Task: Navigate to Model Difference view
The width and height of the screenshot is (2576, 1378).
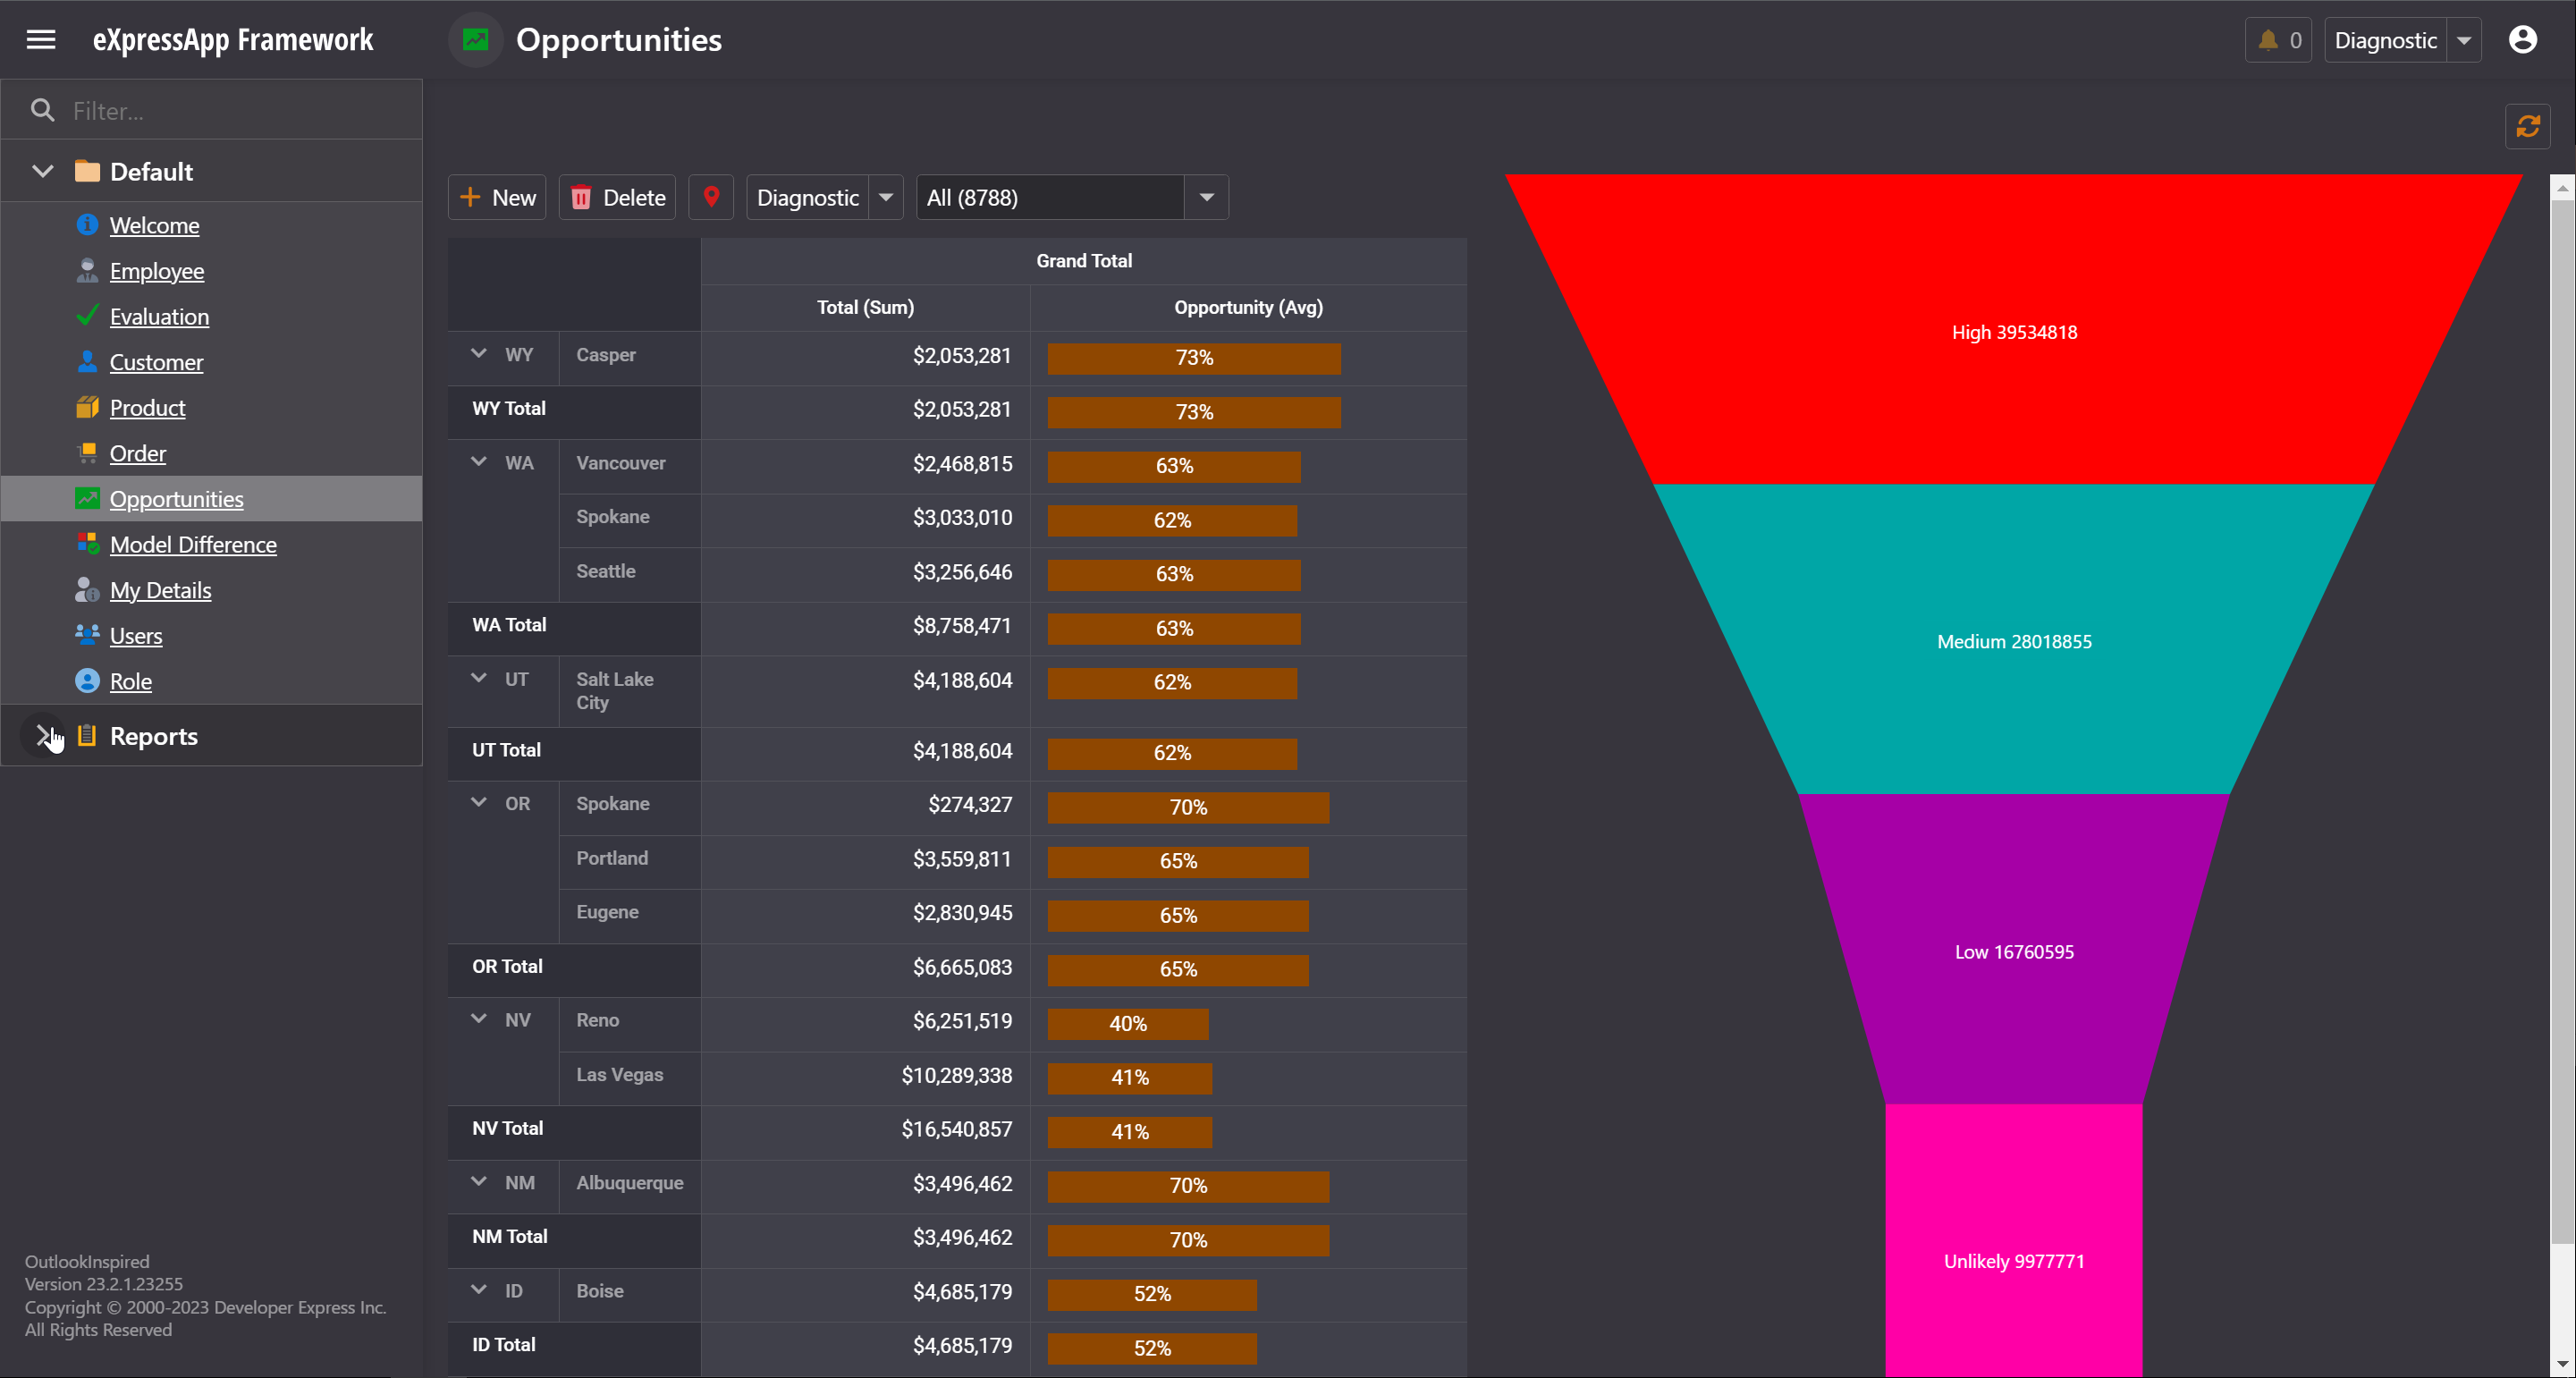Action: [x=193, y=544]
